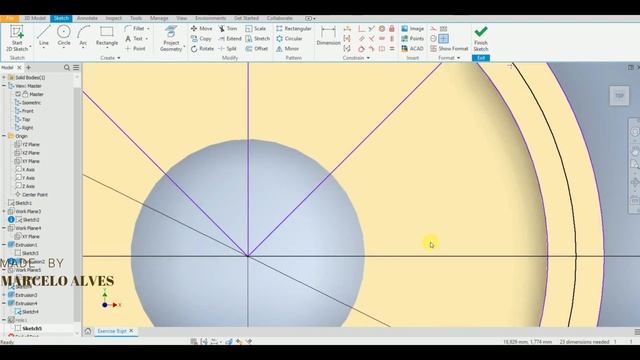Image resolution: width=640 pixels, height=360 pixels.
Task: Expand the Solid Bodies(1) node
Action: pos(4,77)
